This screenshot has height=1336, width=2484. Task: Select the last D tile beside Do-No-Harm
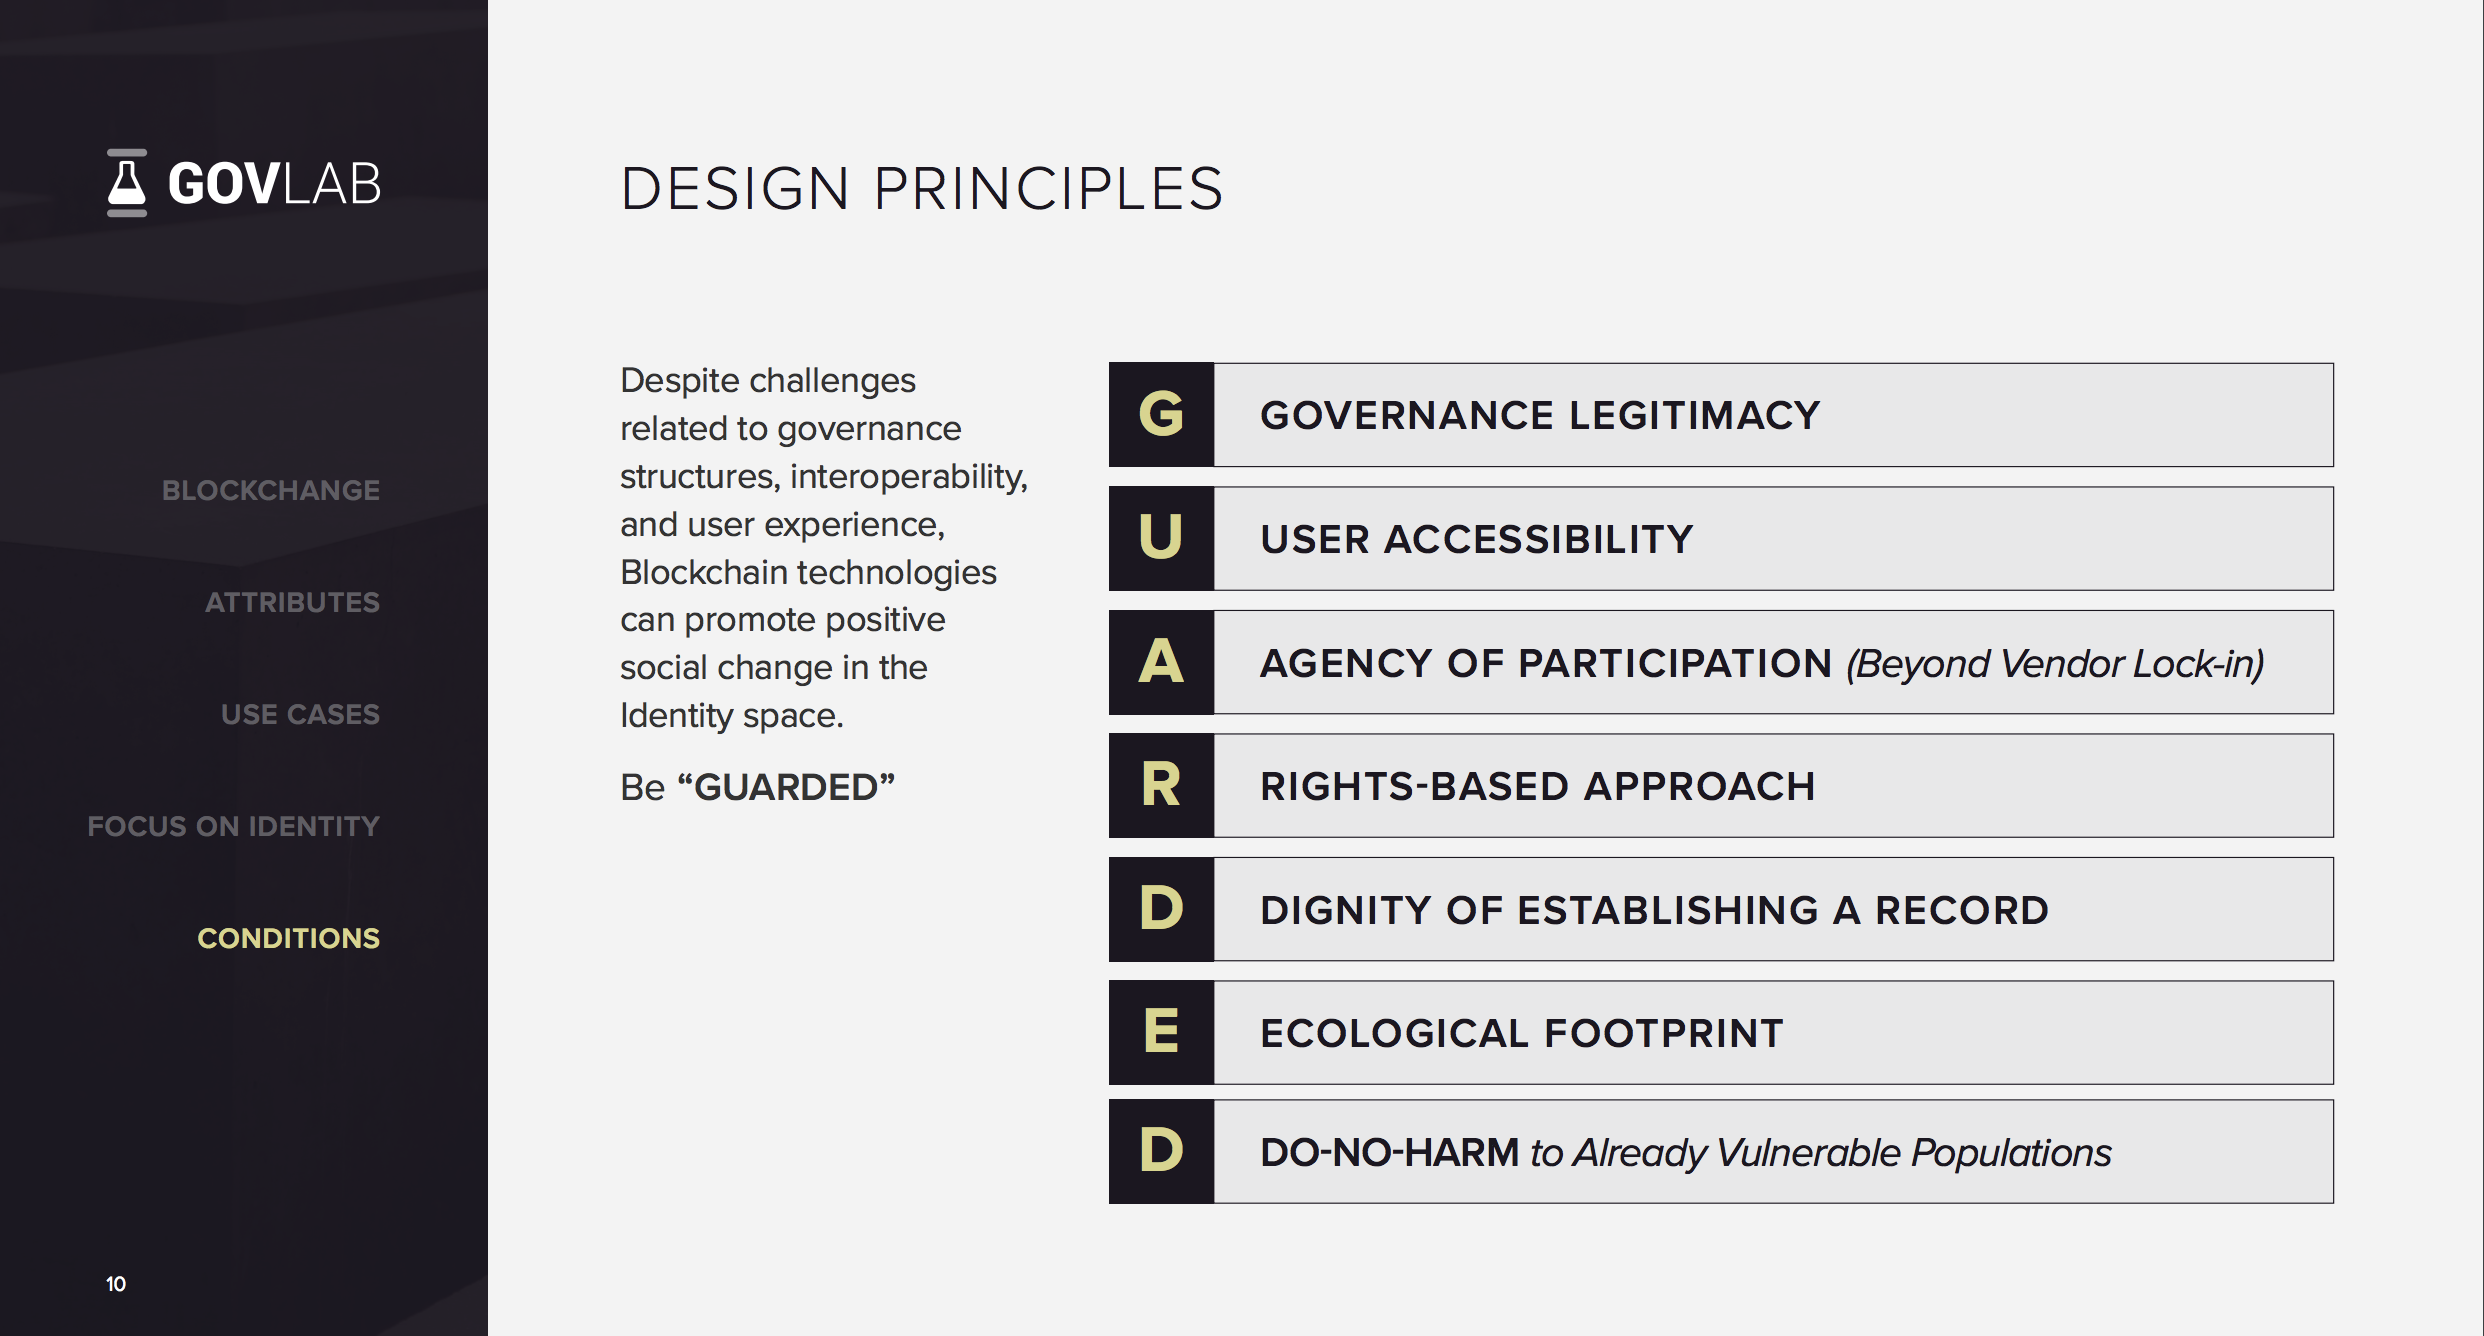[x=1161, y=1151]
